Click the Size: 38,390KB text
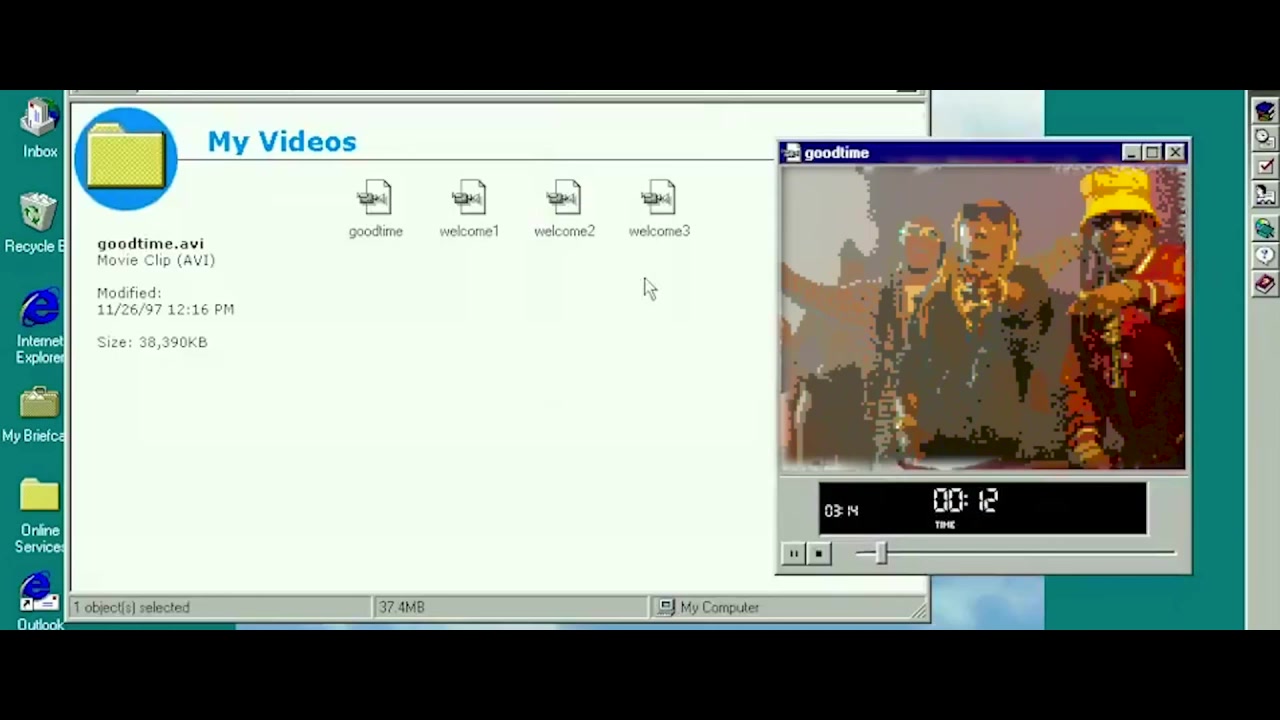Screen dimensions: 1280x720 click(152, 342)
